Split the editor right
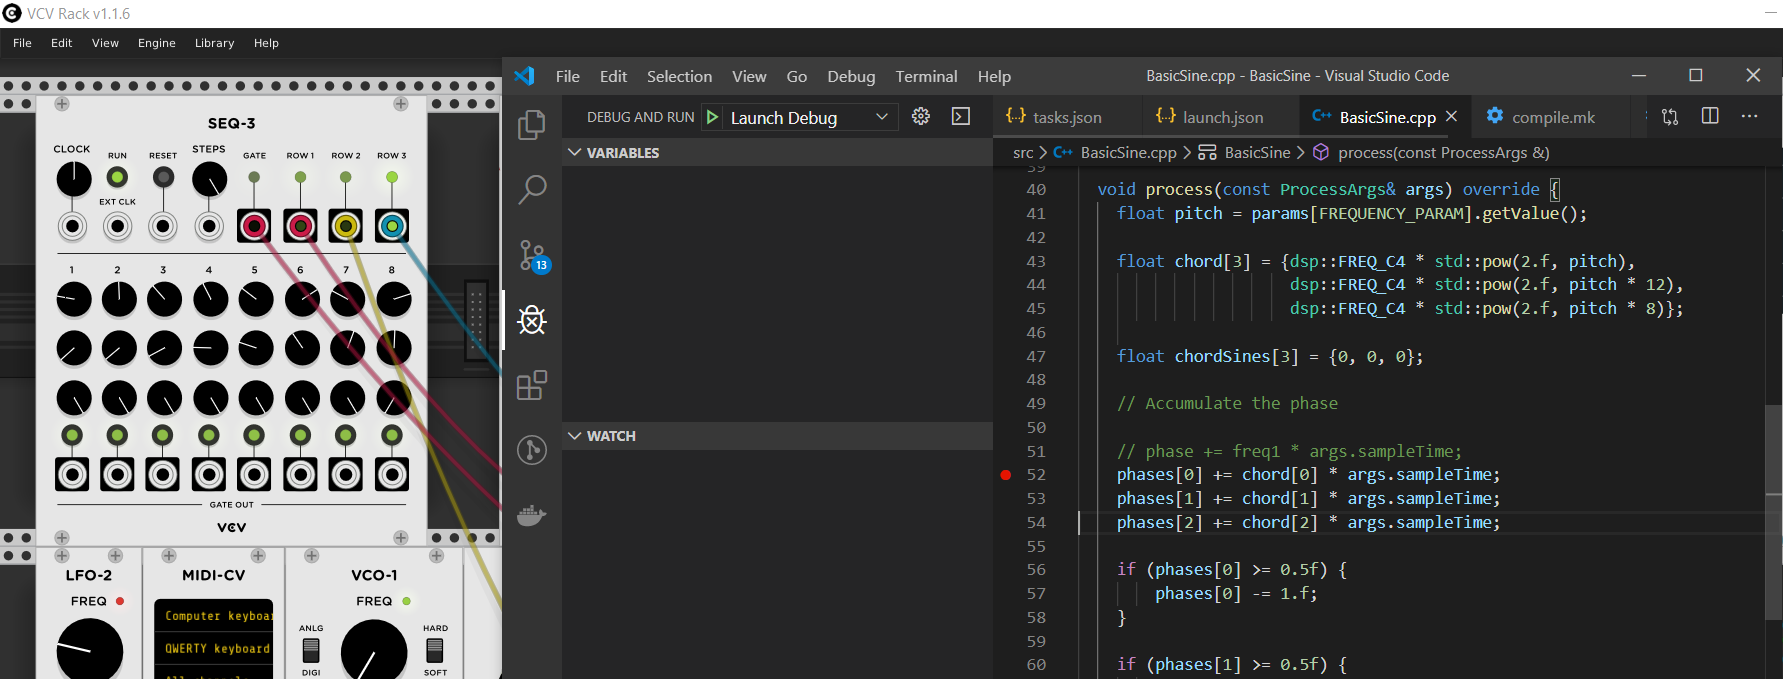The width and height of the screenshot is (1783, 679). coord(1710,116)
